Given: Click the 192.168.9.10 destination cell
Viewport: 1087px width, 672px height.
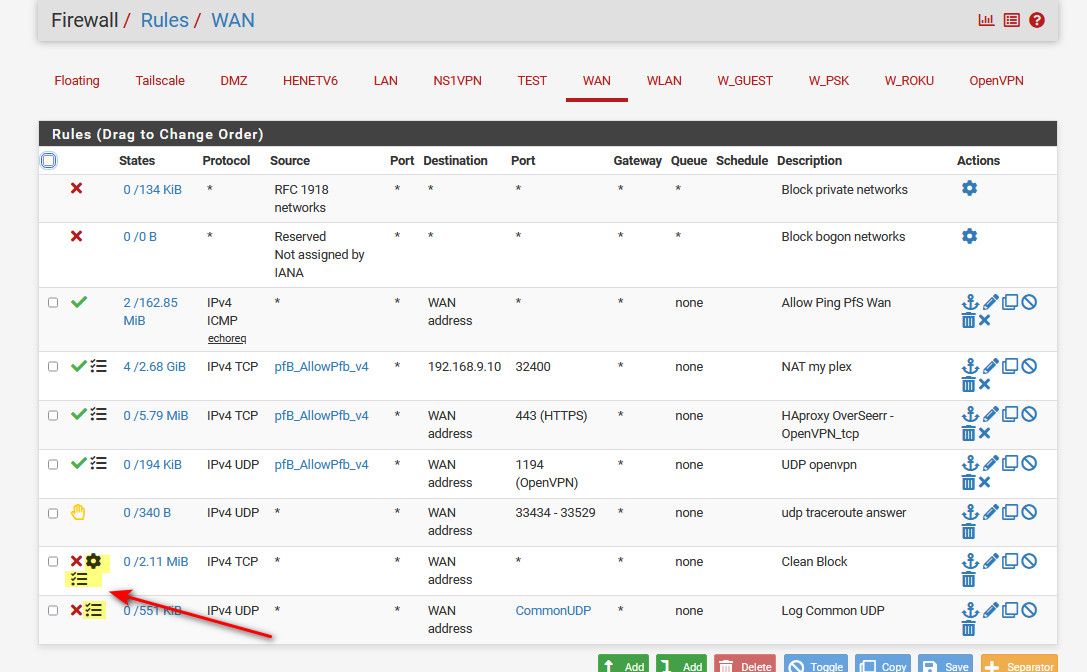Looking at the screenshot, I should click(464, 366).
